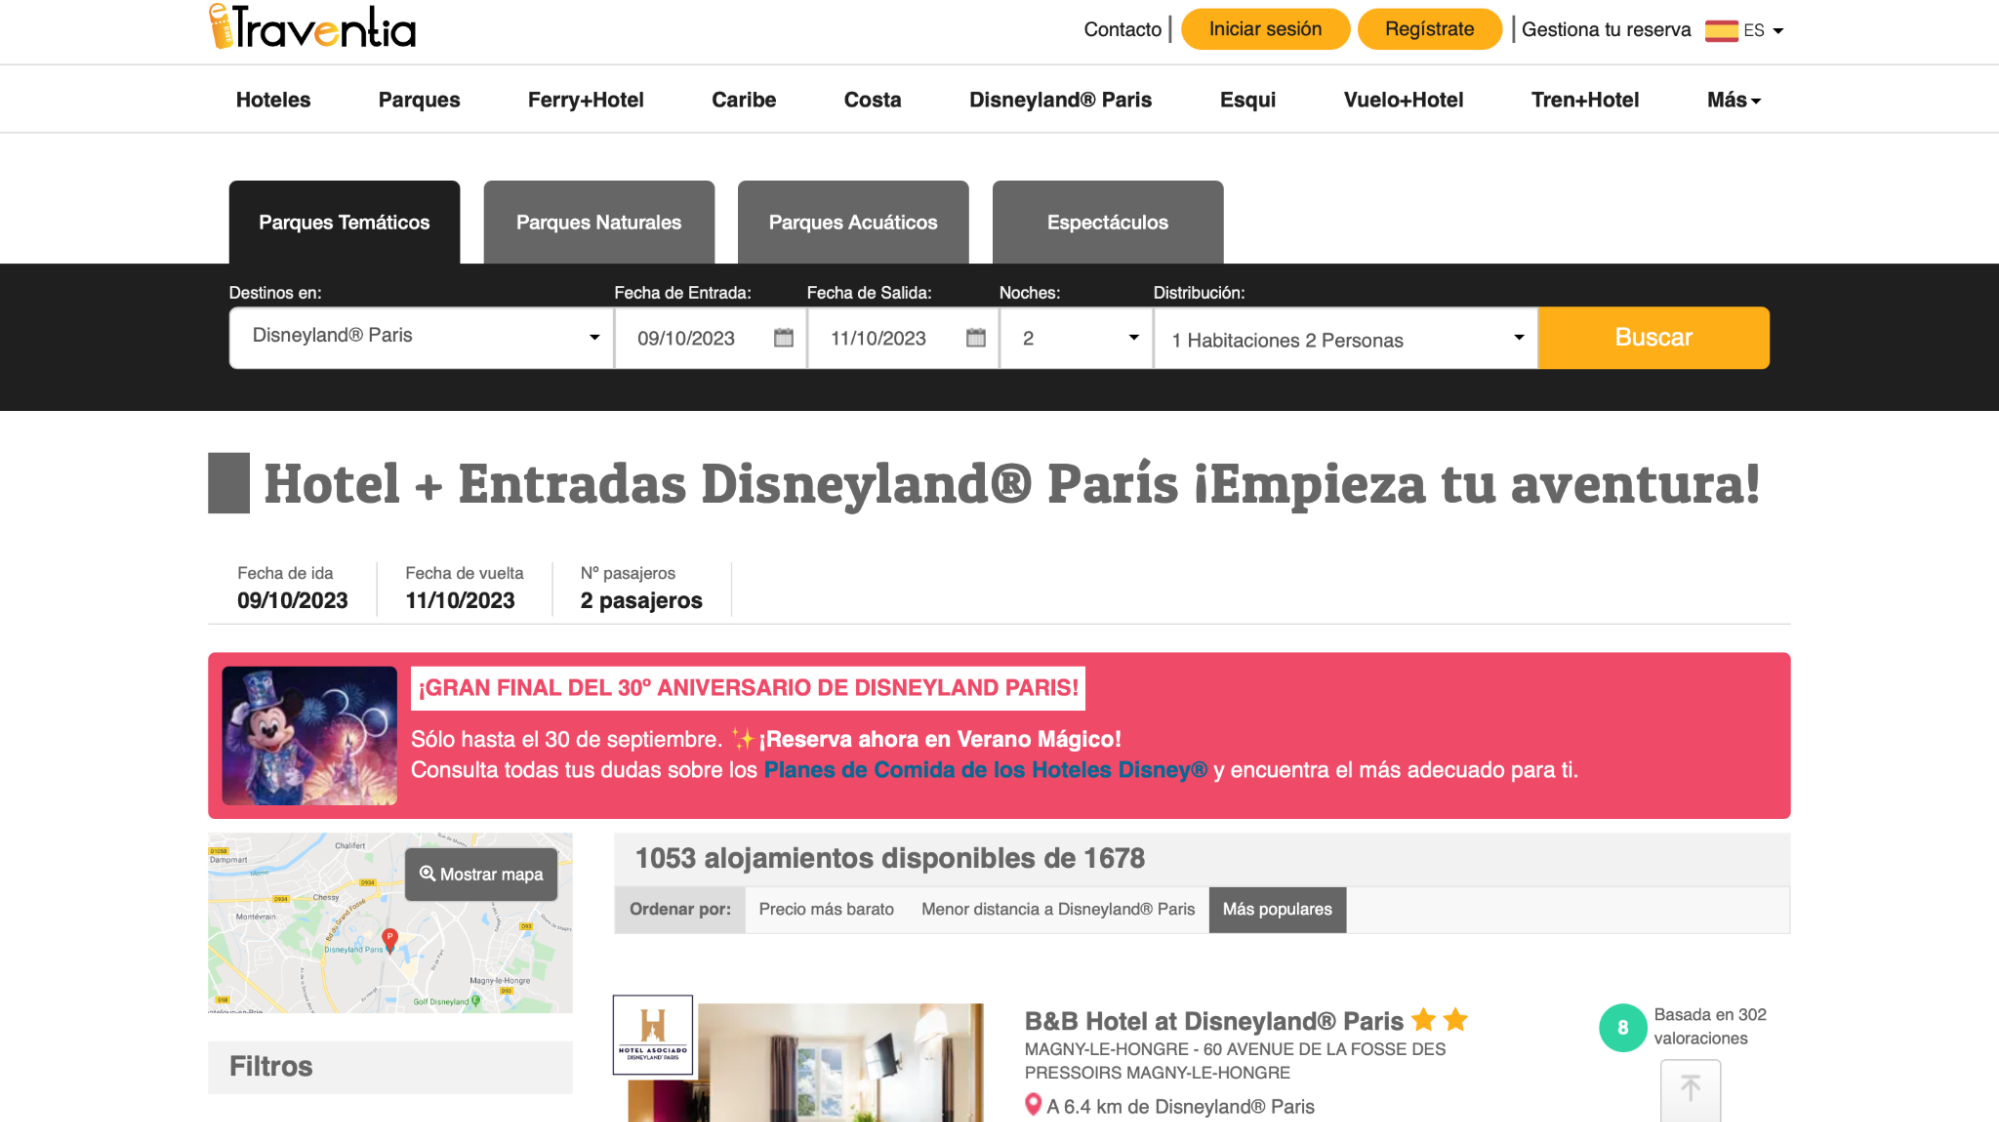Expand the ES language dropdown
The width and height of the screenshot is (1999, 1122).
(x=1764, y=30)
